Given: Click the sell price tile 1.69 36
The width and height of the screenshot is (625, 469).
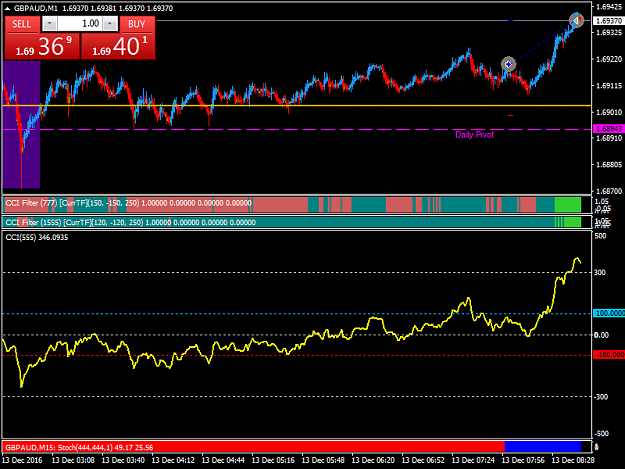Looking at the screenshot, I should click(x=42, y=46).
